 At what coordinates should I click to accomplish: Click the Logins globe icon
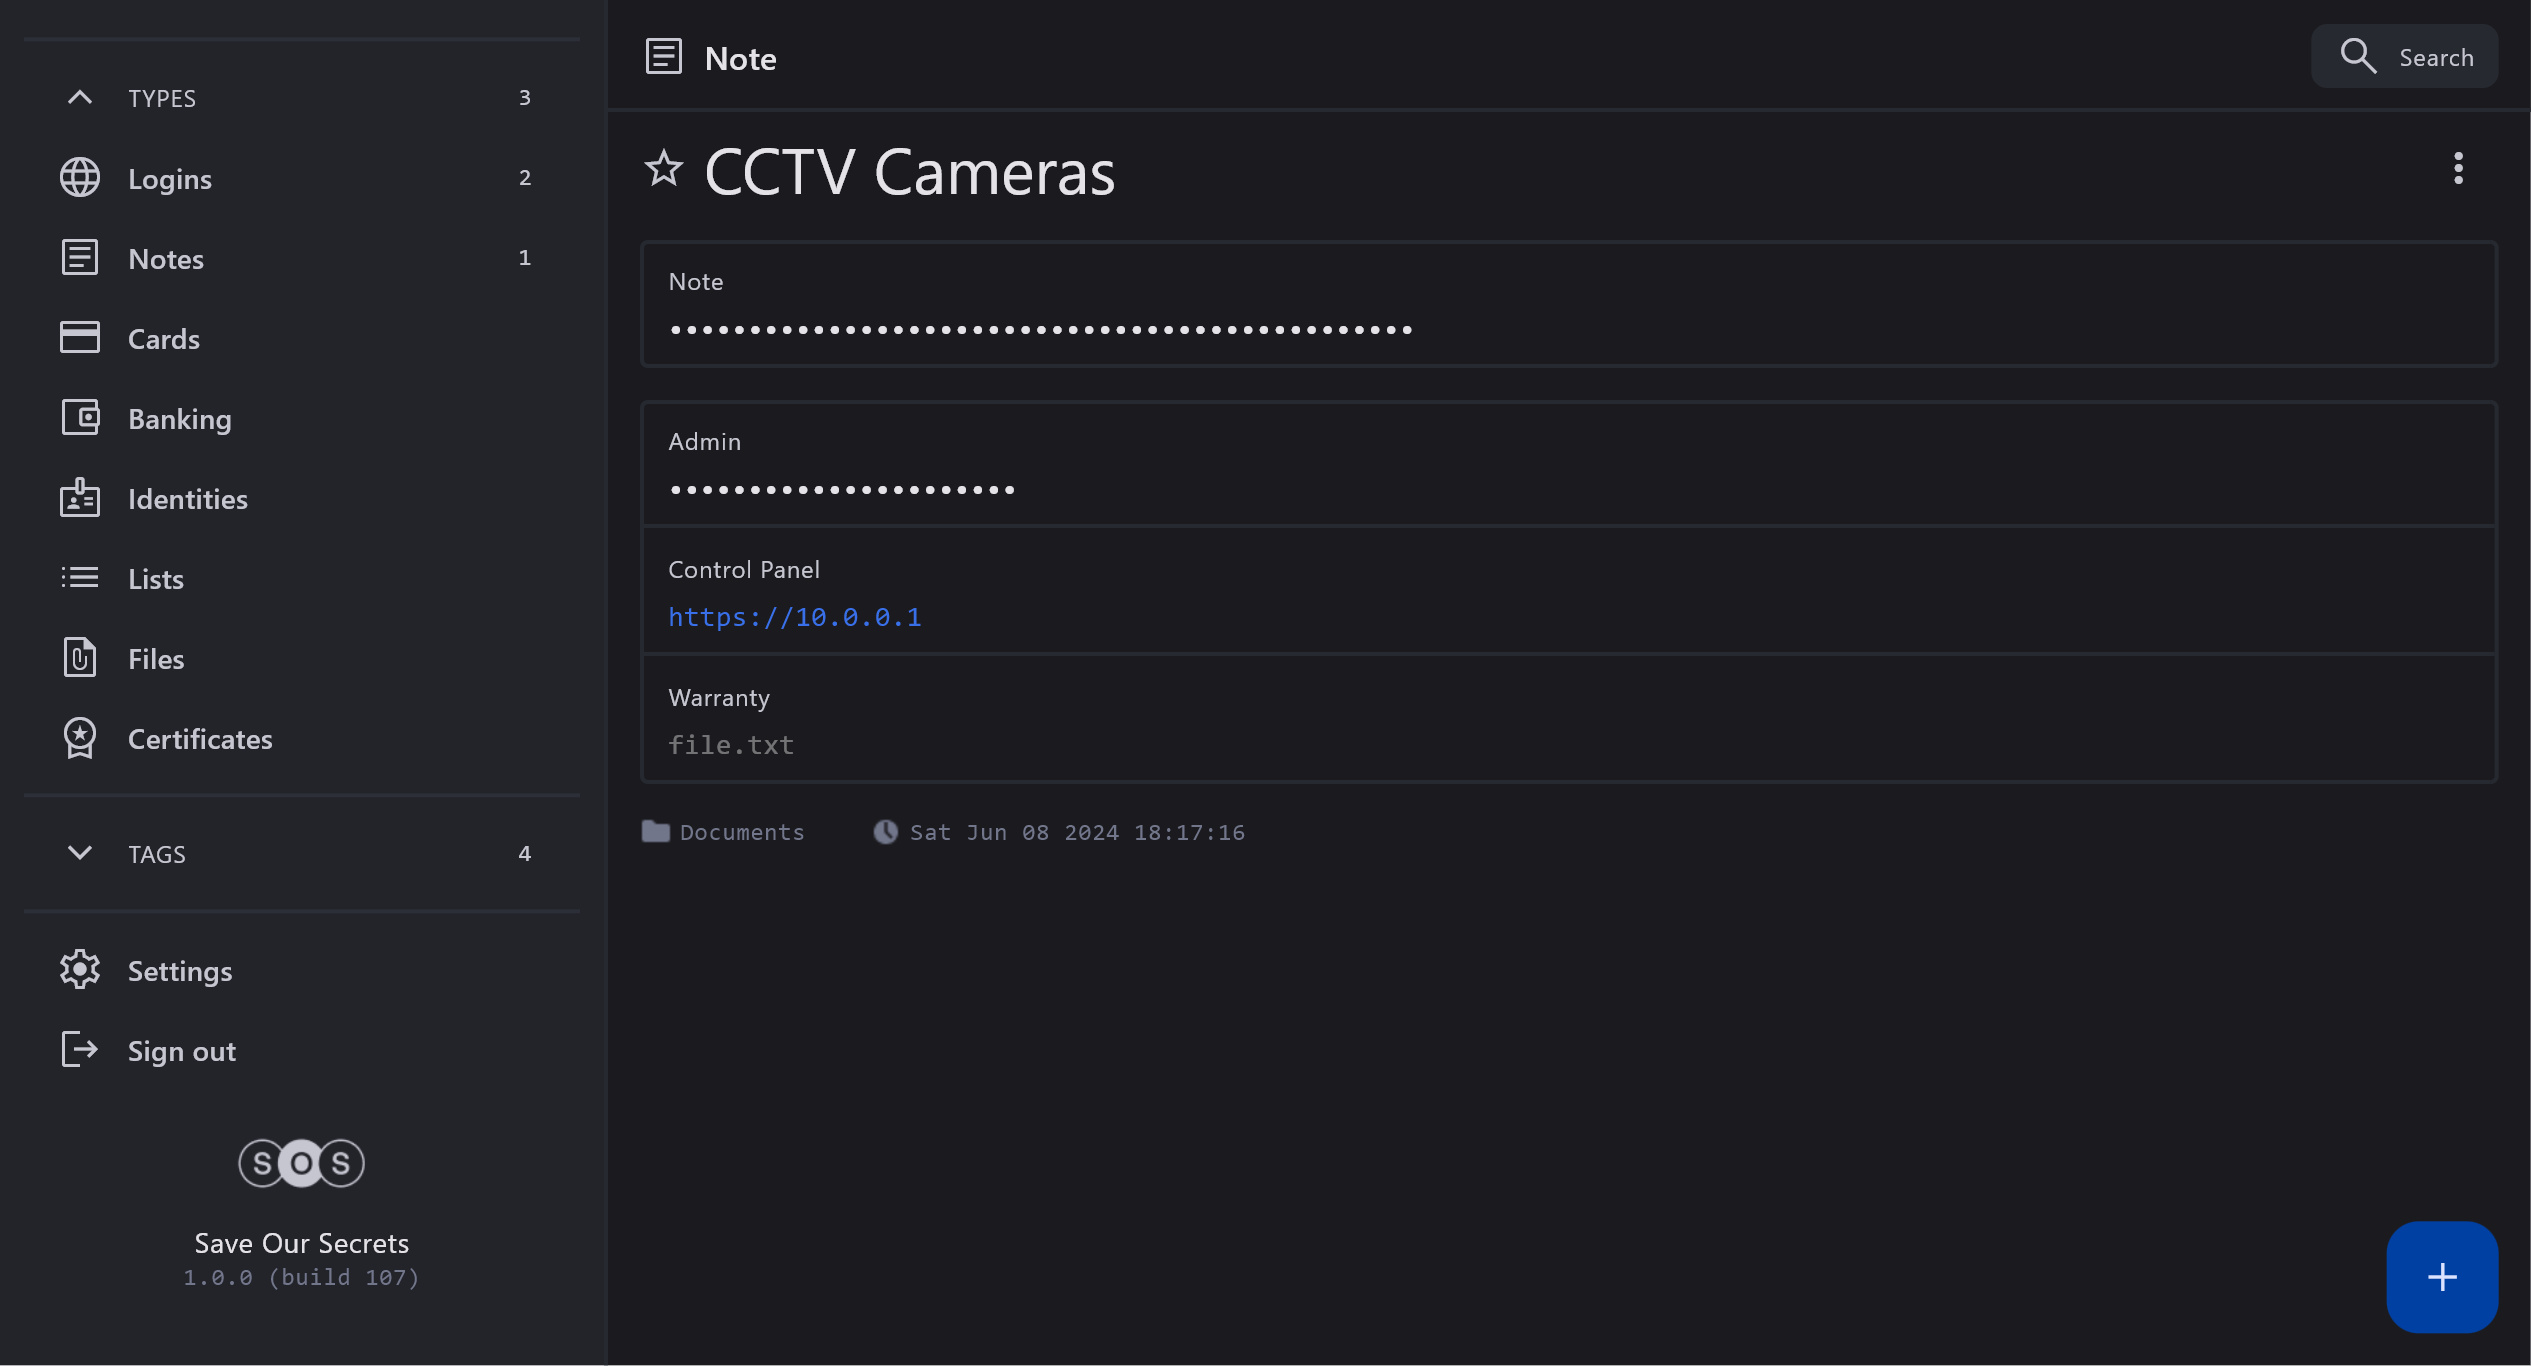80,178
